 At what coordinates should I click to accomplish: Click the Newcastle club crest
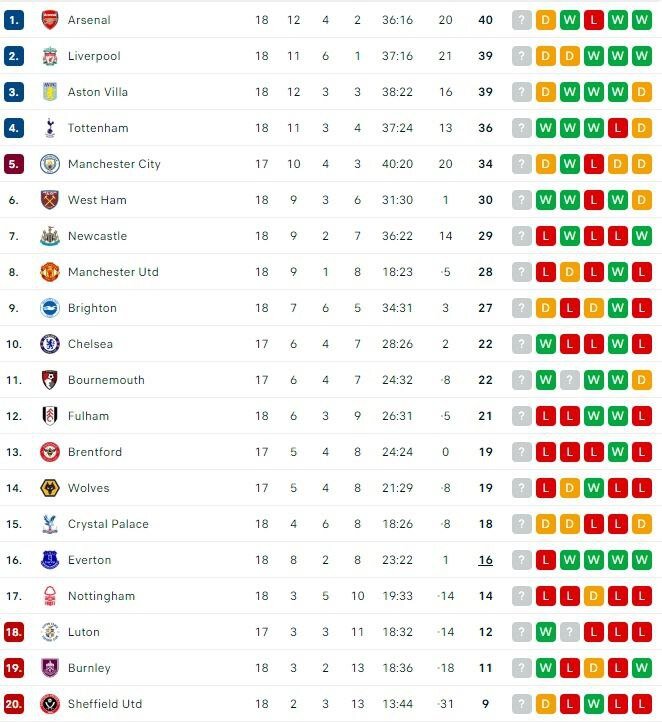point(50,236)
